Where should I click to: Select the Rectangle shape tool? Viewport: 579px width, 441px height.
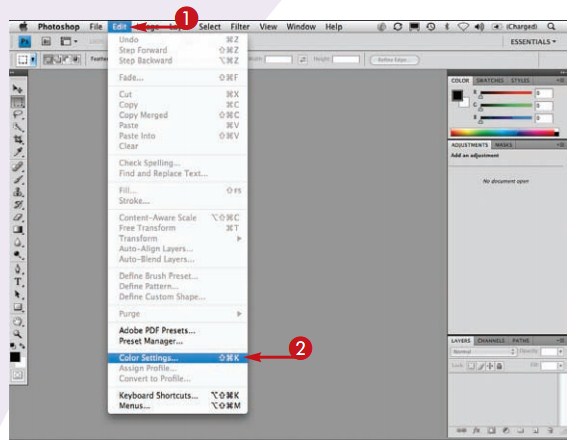(18, 307)
